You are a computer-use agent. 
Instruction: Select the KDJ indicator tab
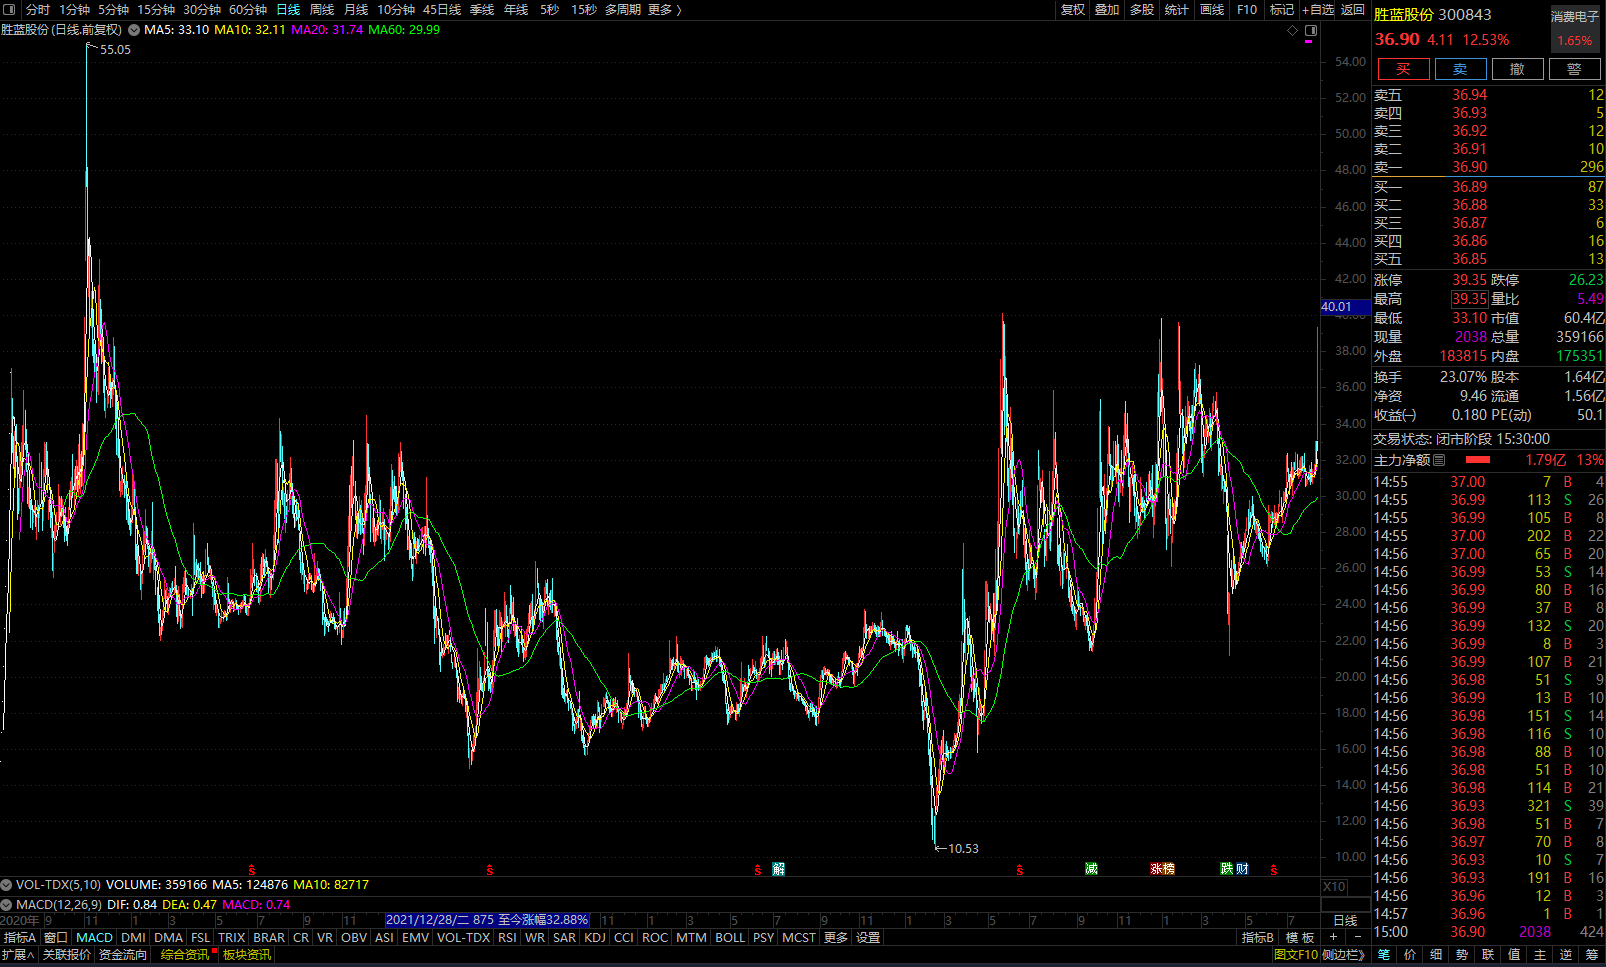(595, 938)
